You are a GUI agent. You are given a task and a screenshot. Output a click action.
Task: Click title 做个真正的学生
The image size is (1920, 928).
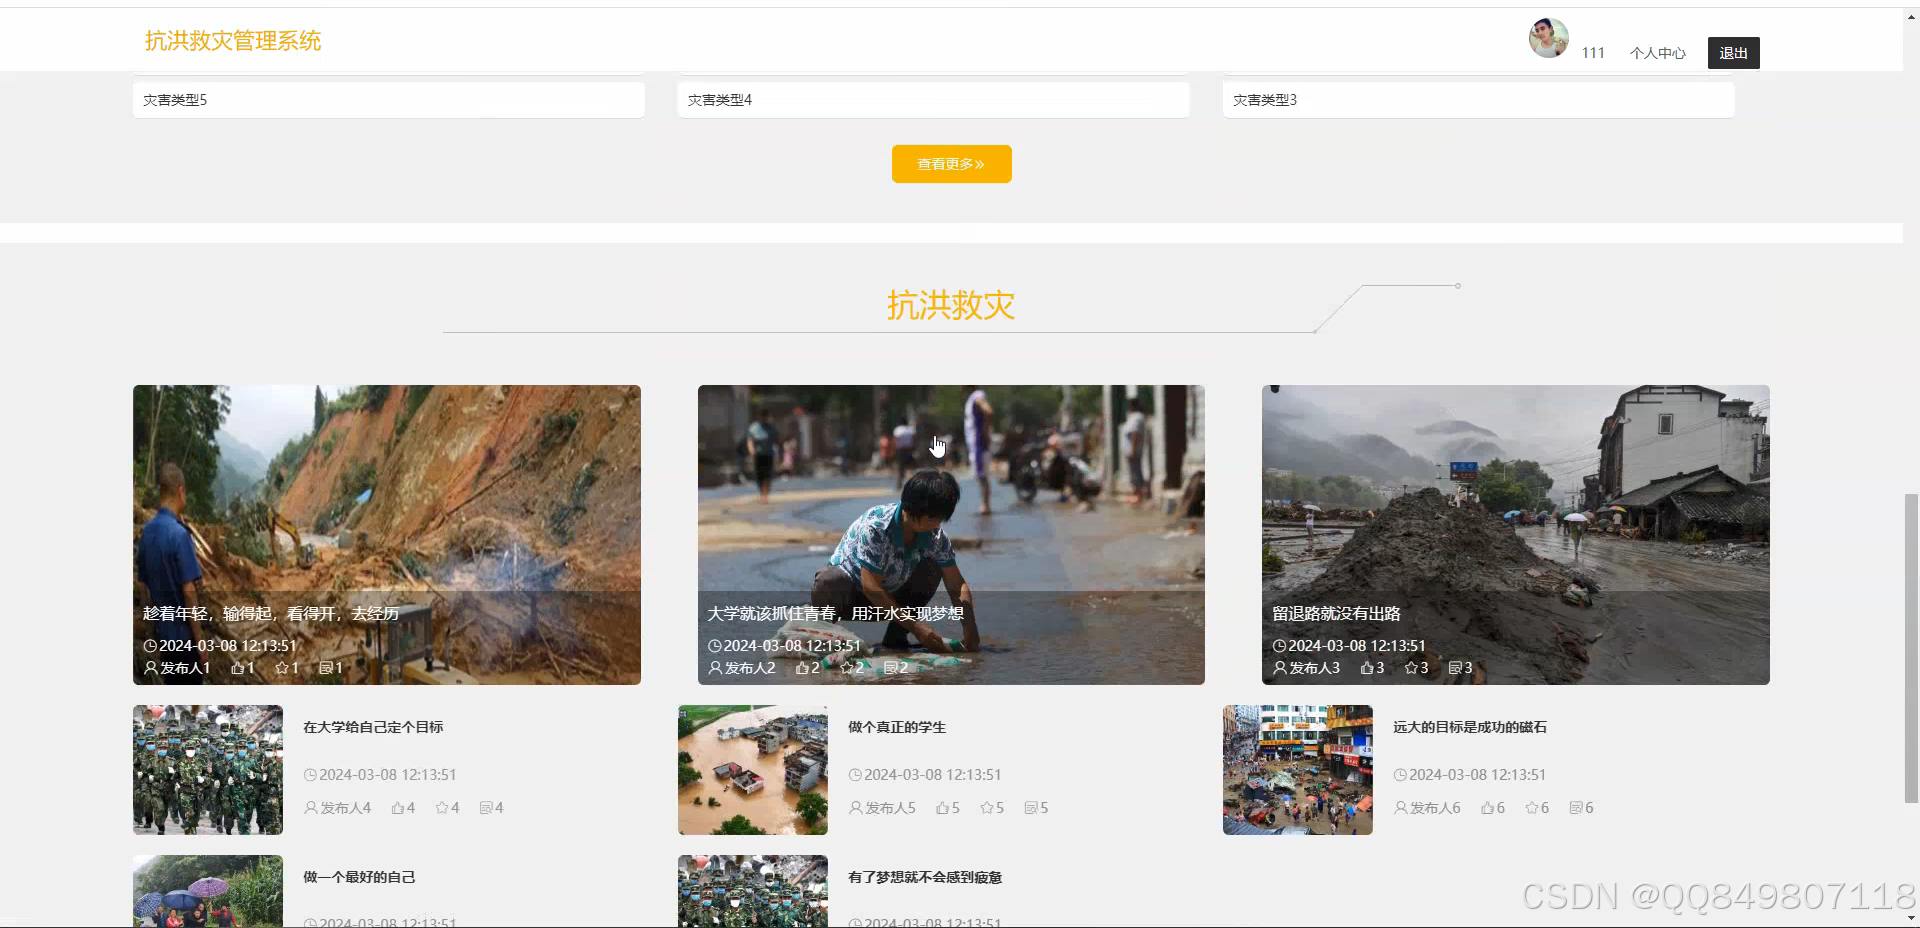click(897, 727)
